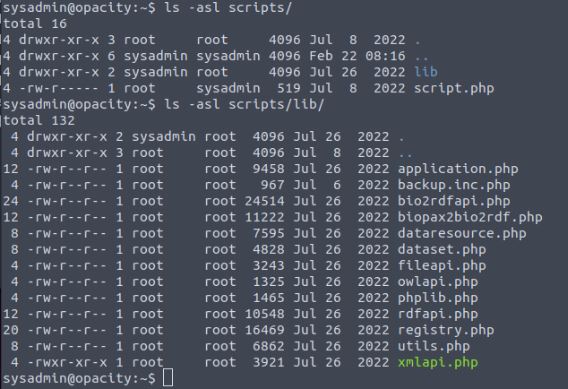The image size is (568, 389).
Task: Click the registry.php filename
Action: click(446, 330)
